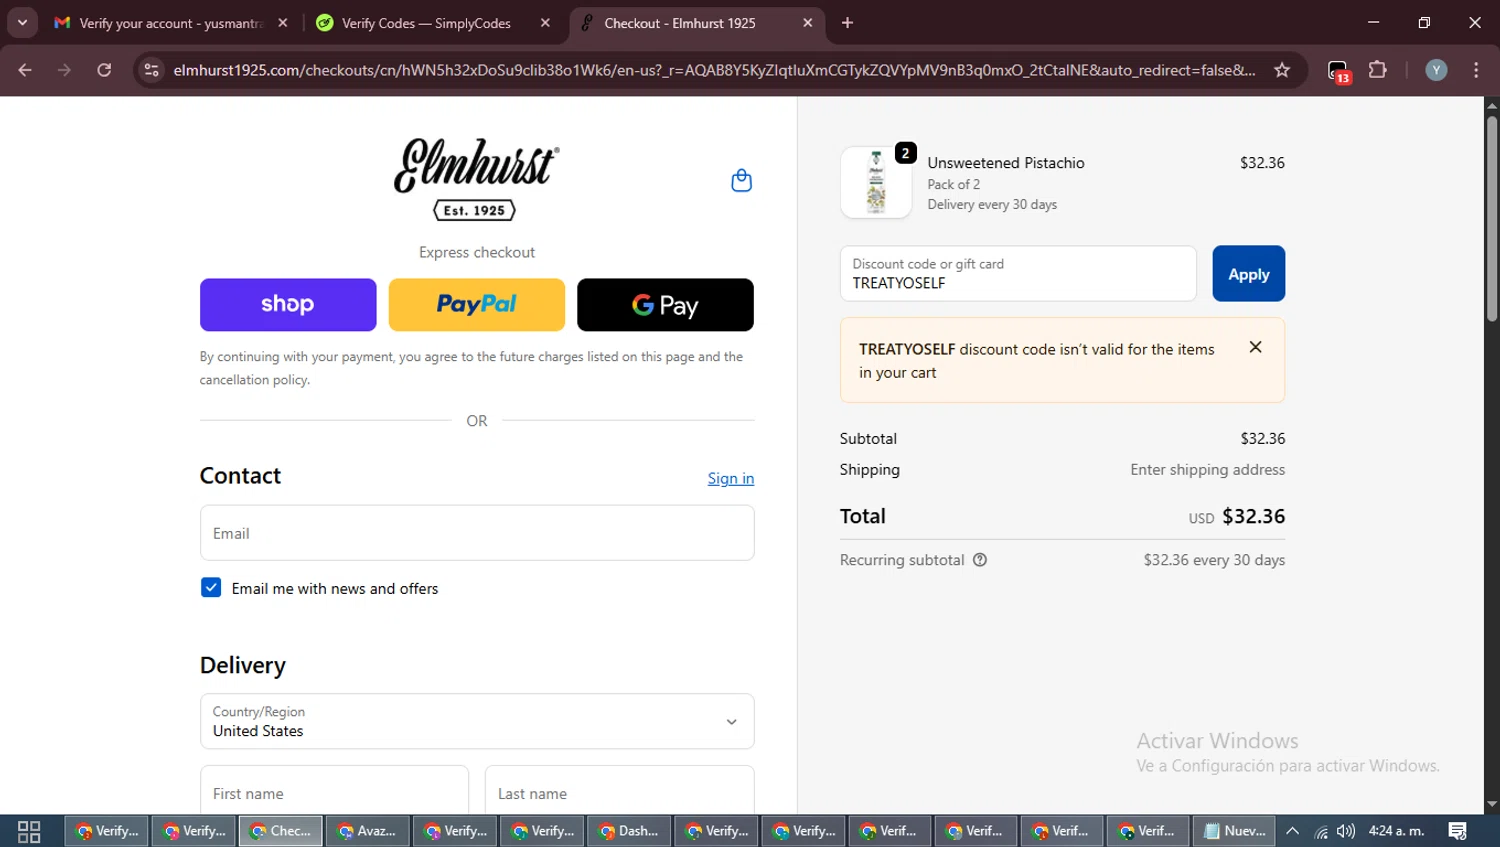This screenshot has width=1500, height=847.
Task: Click the 'Enter shipping address' text
Action: [x=1207, y=470]
